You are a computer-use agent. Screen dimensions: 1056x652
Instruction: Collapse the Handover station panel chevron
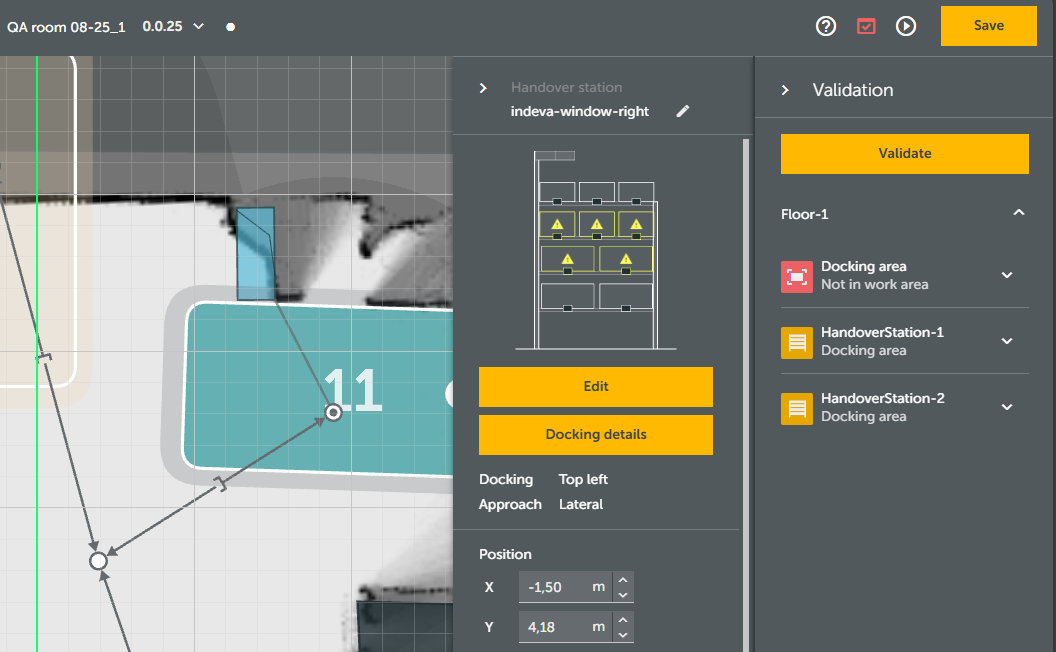[483, 88]
